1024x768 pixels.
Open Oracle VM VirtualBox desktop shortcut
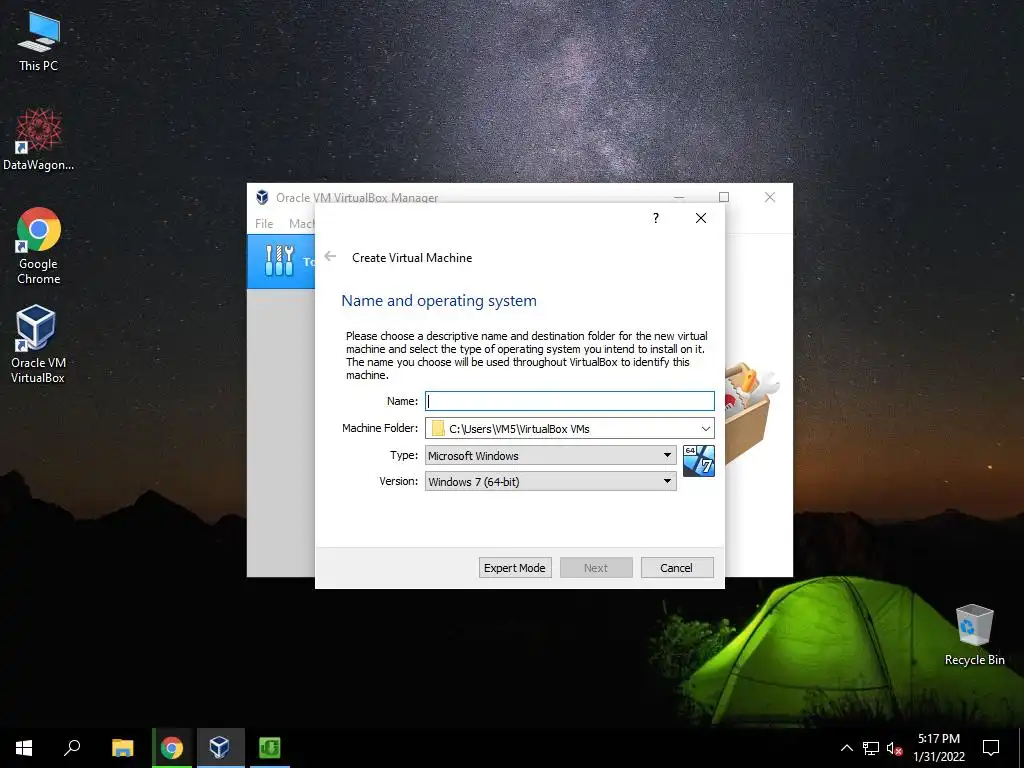pos(38,344)
